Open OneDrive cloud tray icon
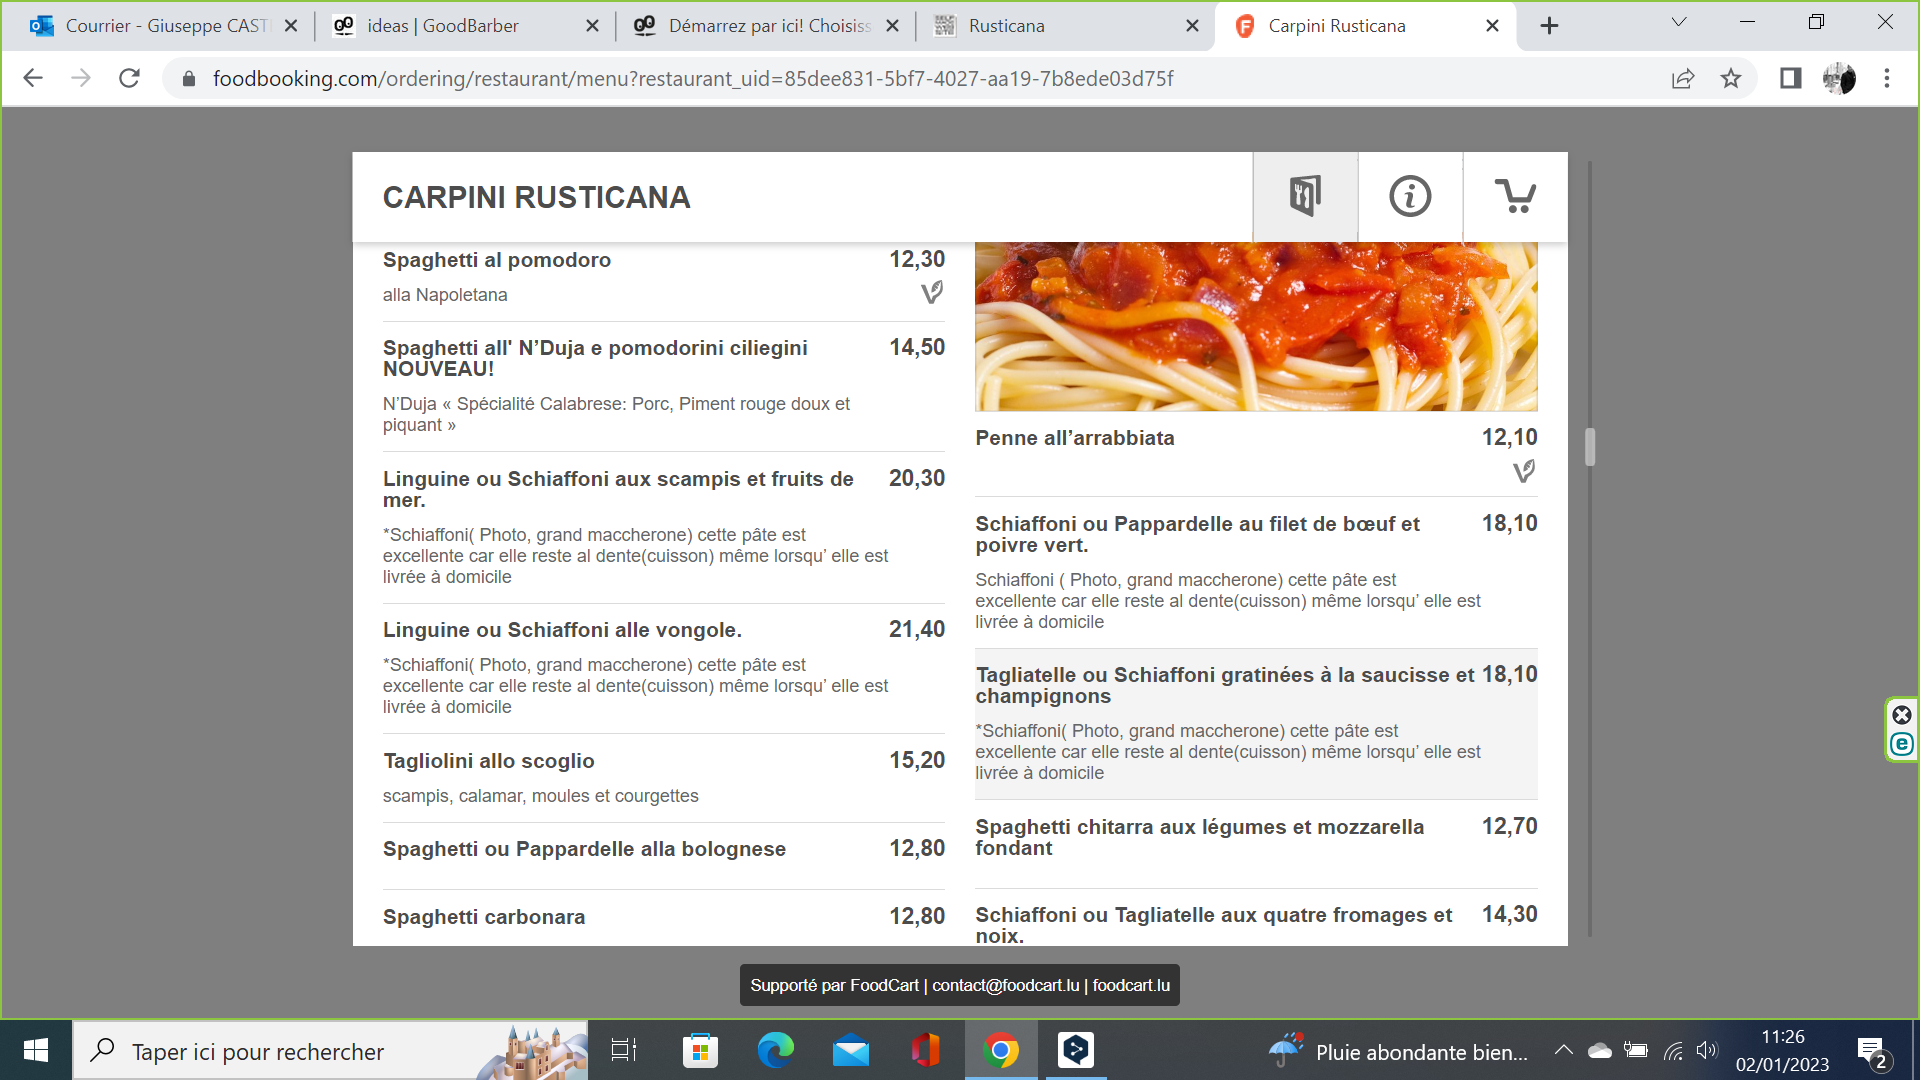The height and width of the screenshot is (1080, 1920). pyautogui.click(x=1600, y=1050)
